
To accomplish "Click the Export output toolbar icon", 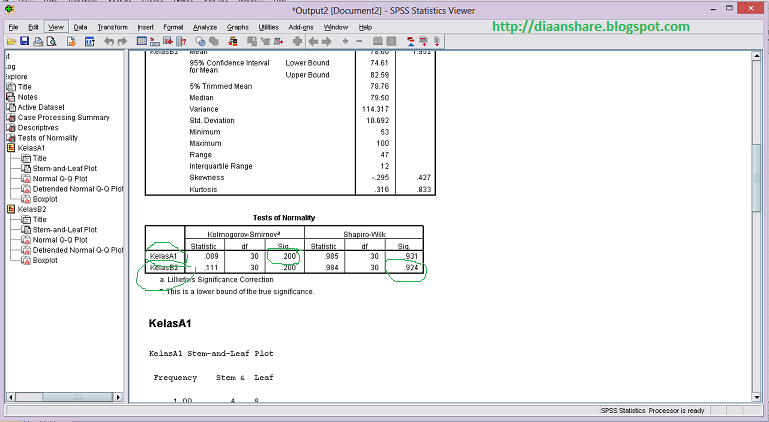I will pyautogui.click(x=71, y=41).
